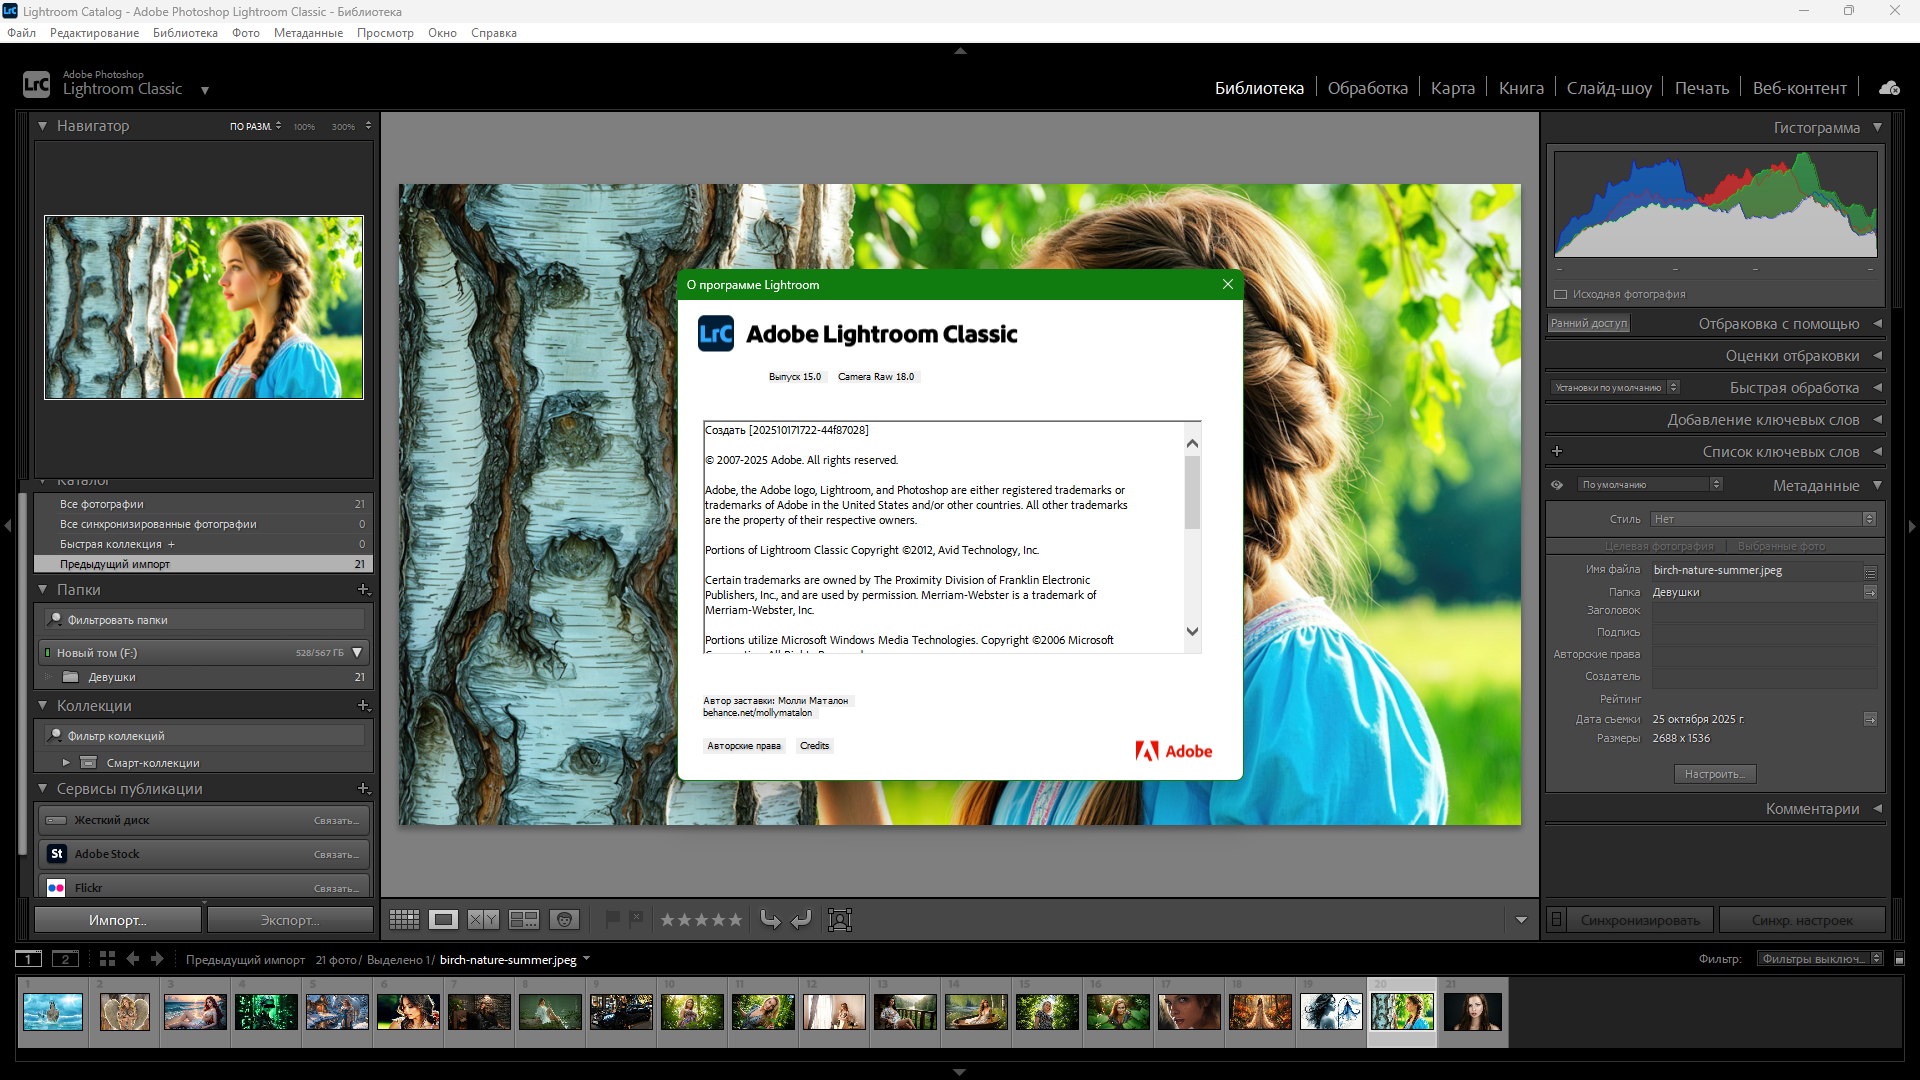1920x1080 pixels.
Task: Expand Смарт-коллекции tree item
Action: pos(66,763)
